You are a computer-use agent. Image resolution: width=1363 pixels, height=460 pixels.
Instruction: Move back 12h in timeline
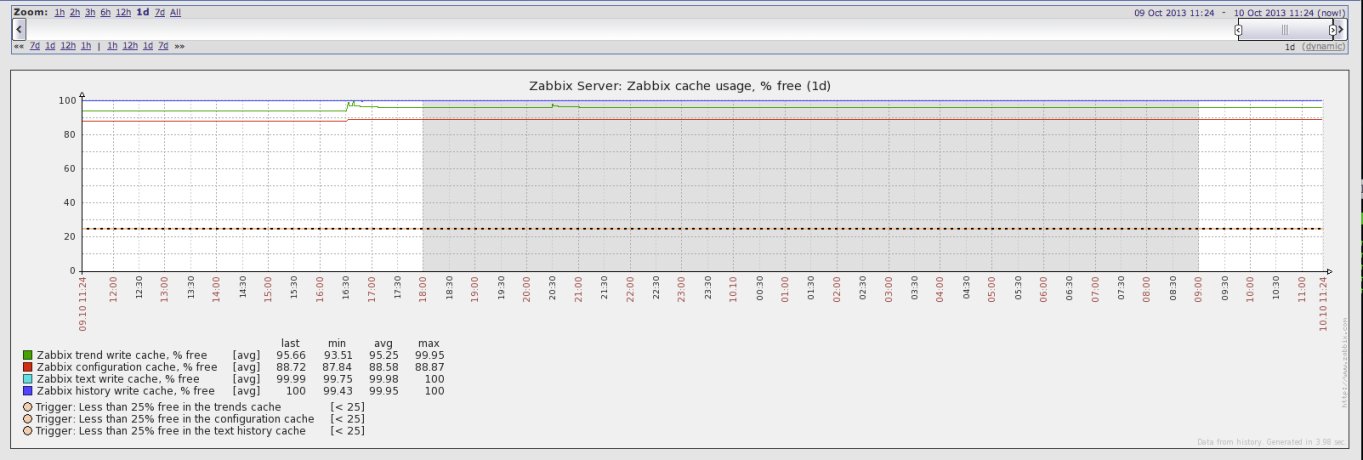68,46
